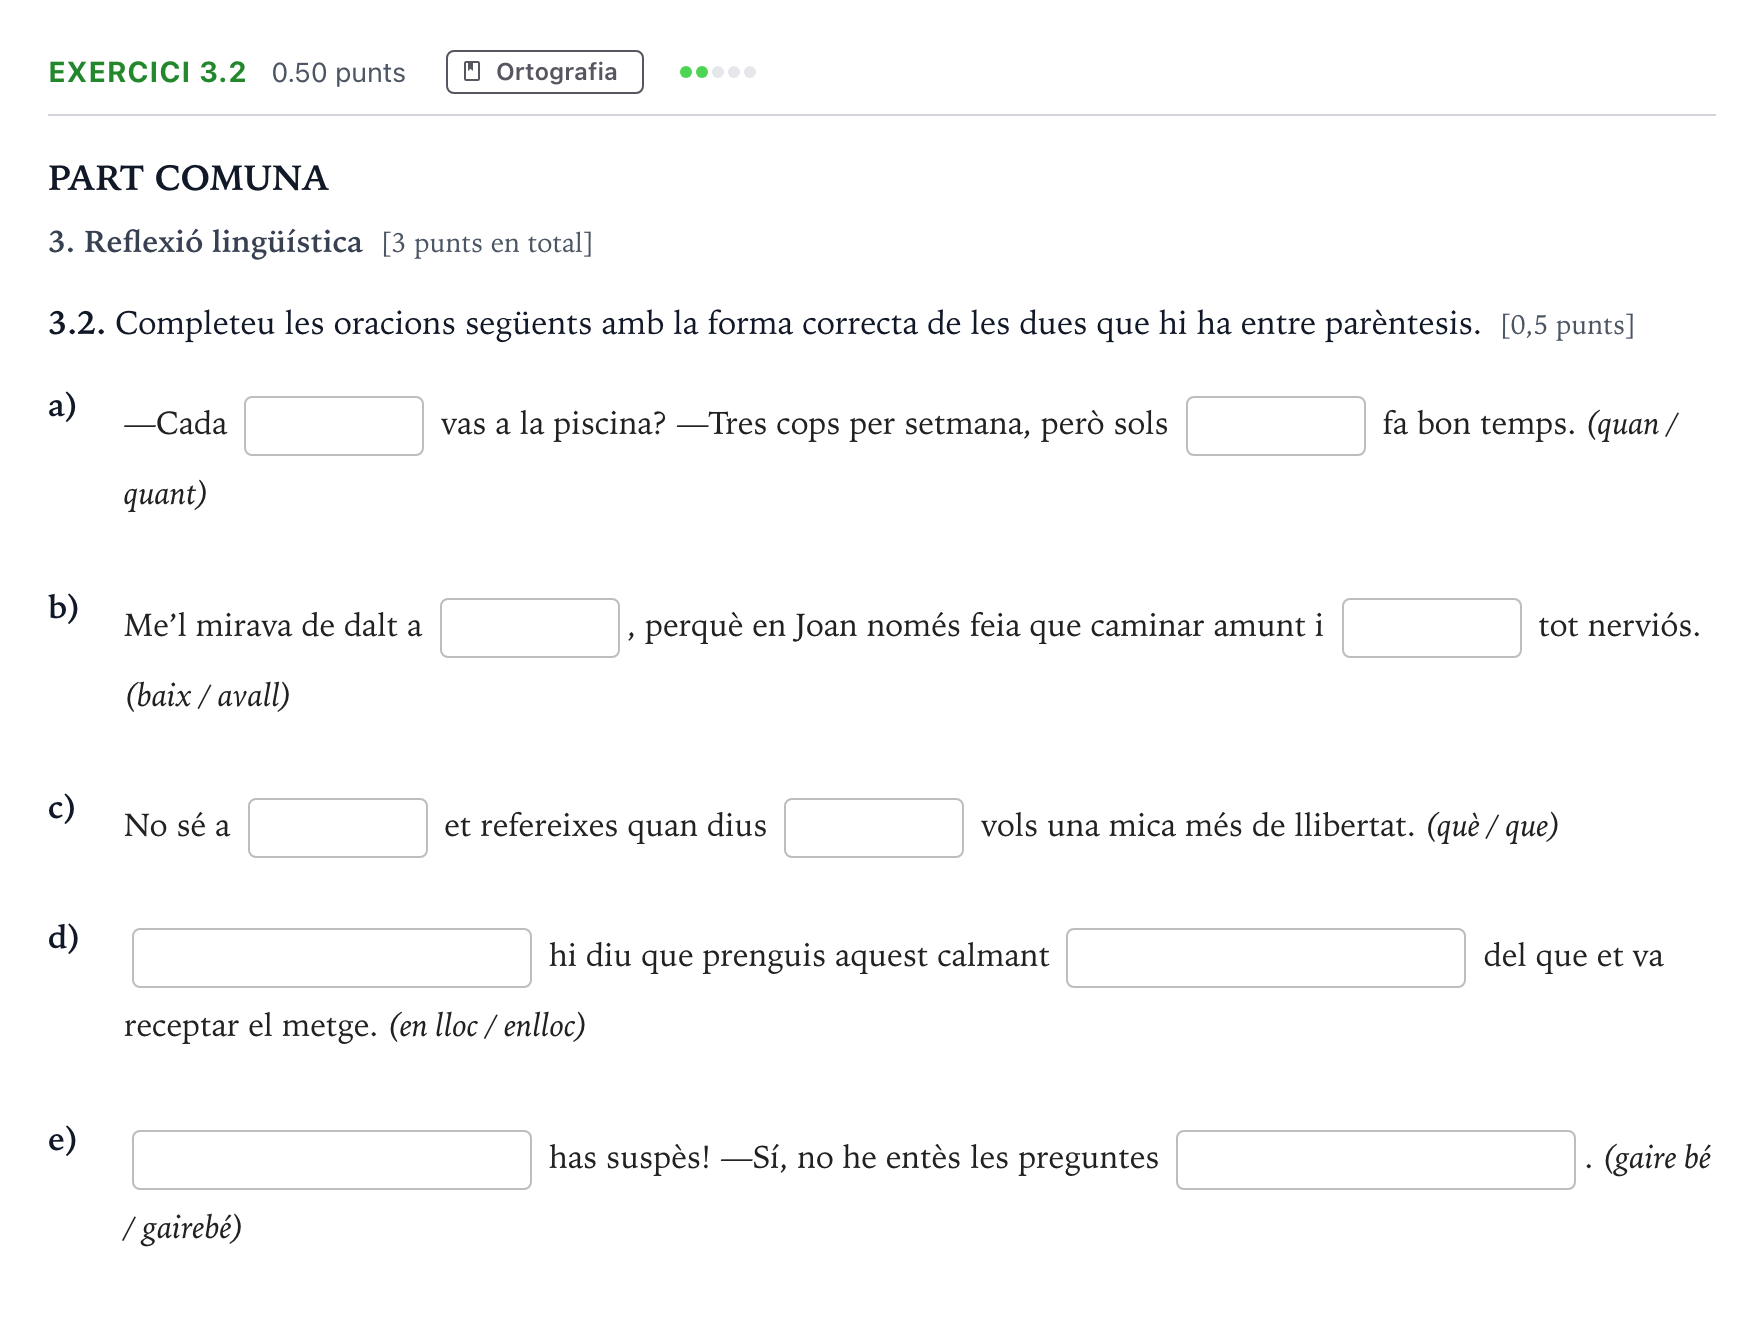Click the "[3 punts en total]" note
This screenshot has width=1764, height=1334.
point(487,243)
